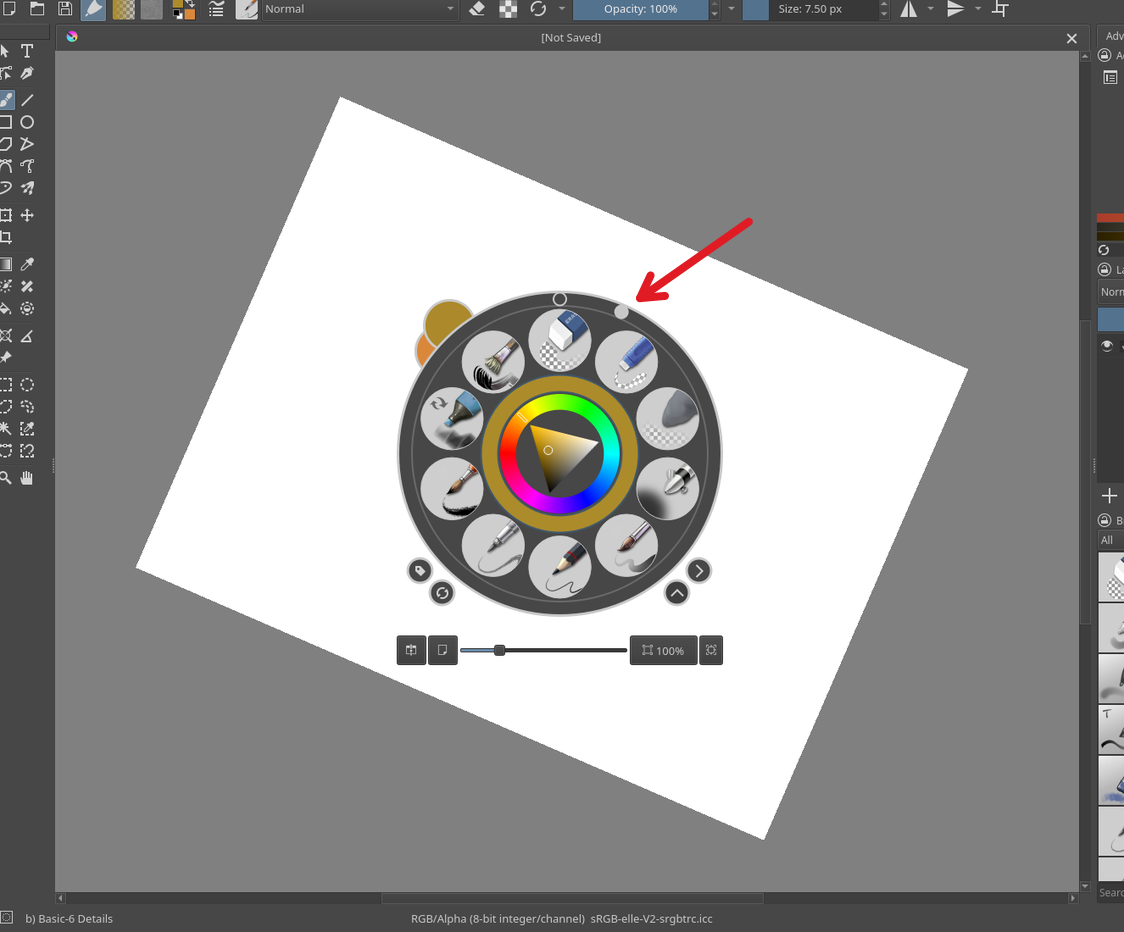Select the Similar color selection tool

point(27,429)
